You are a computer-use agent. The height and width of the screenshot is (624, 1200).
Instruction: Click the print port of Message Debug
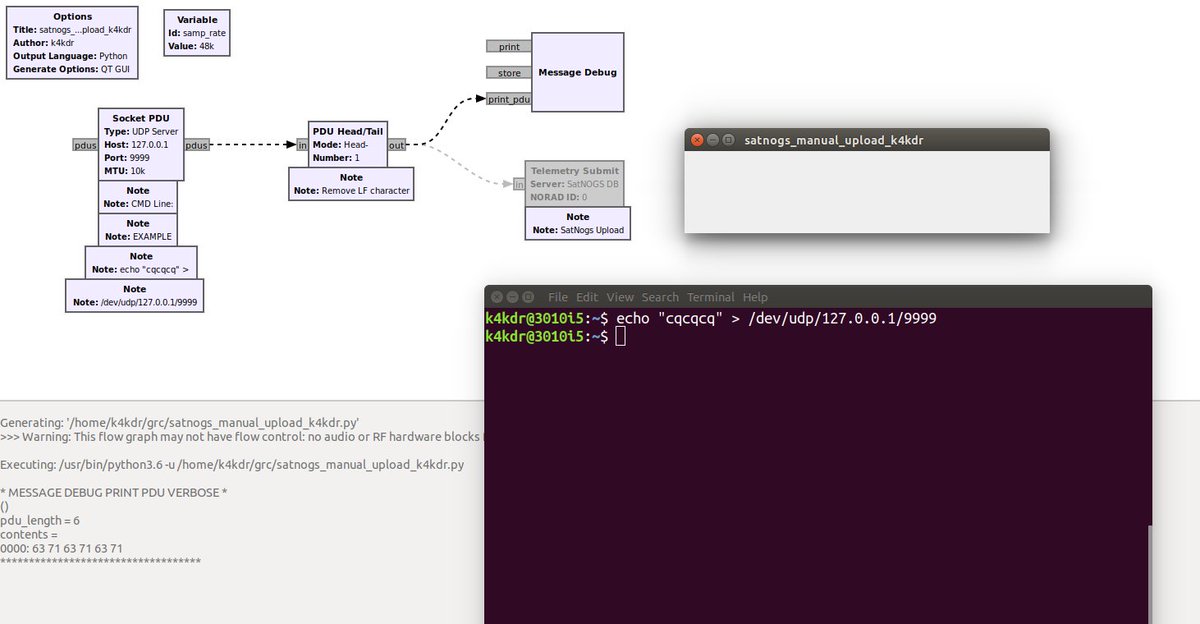point(509,46)
